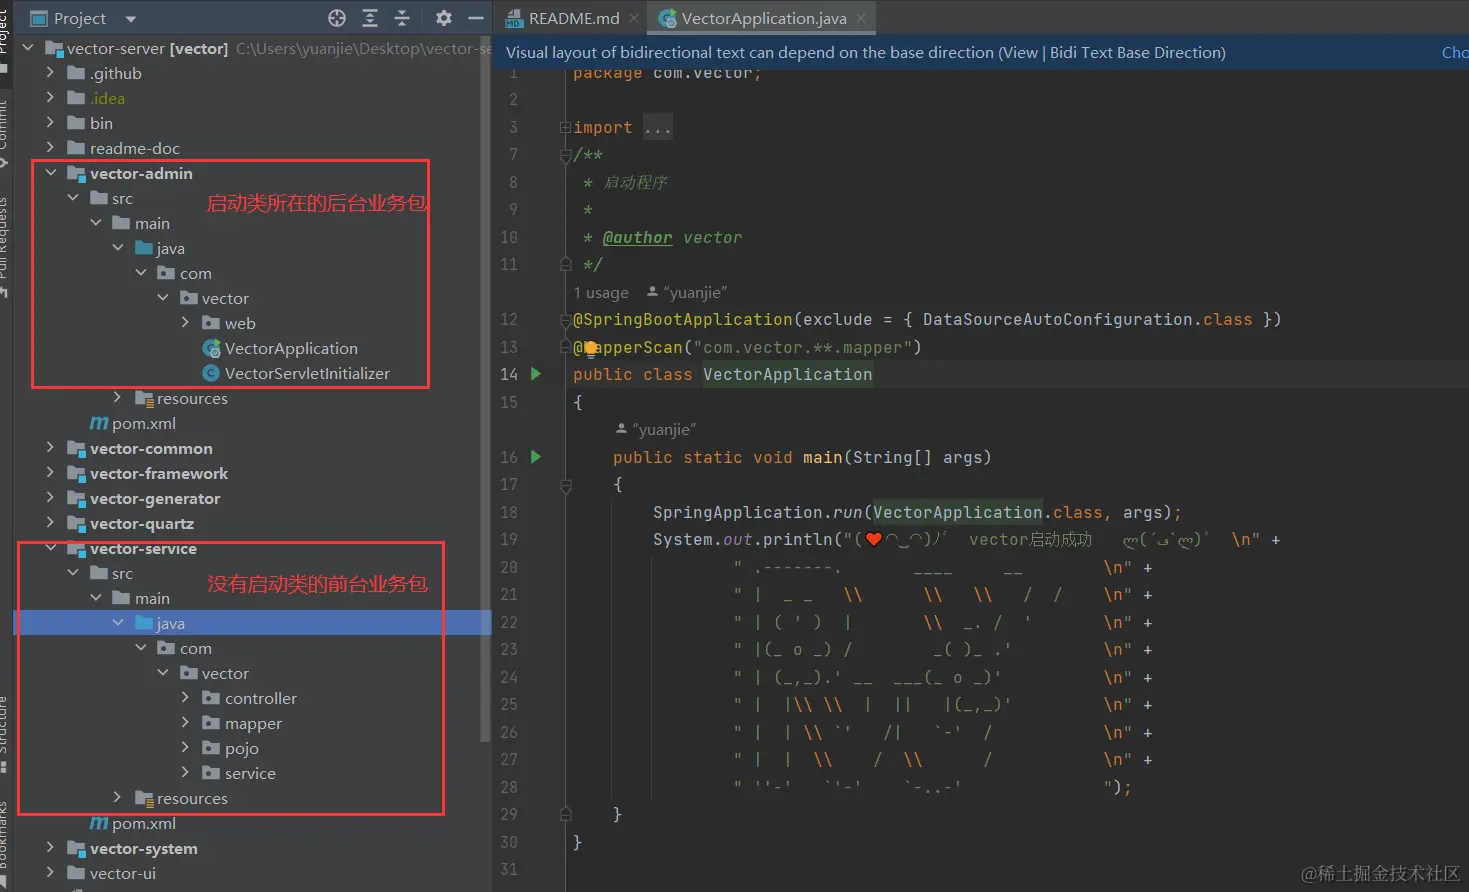This screenshot has height=892, width=1469.
Task: Select vector-server root project node
Action: click(147, 48)
